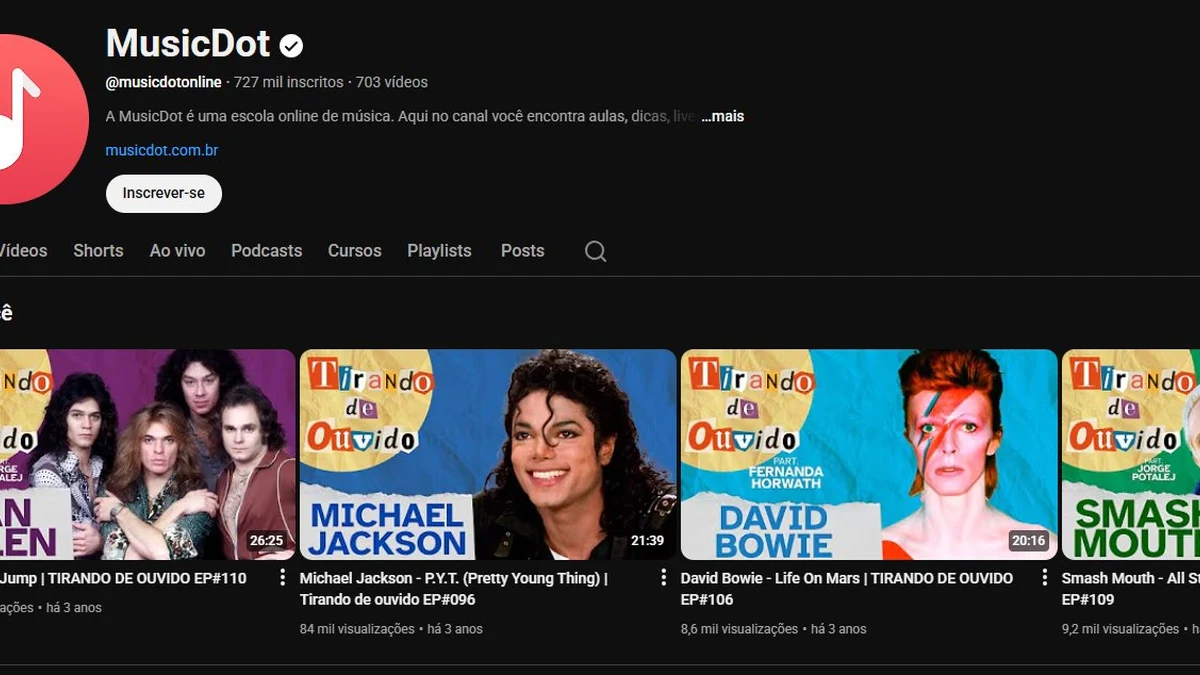Open options menu for Van Halen Jump video
Image resolution: width=1200 pixels, height=675 pixels.
click(x=282, y=577)
